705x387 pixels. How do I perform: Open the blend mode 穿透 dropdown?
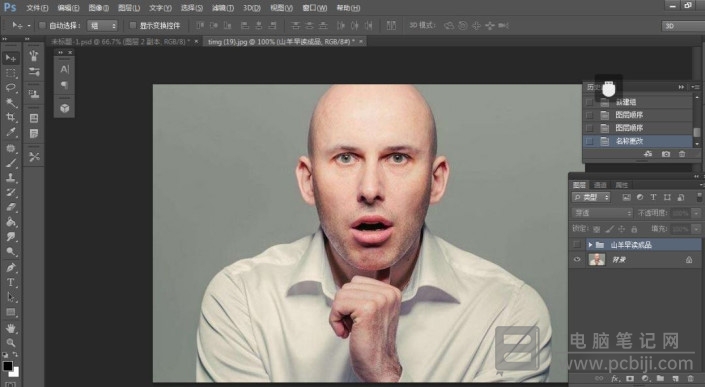(x=602, y=213)
